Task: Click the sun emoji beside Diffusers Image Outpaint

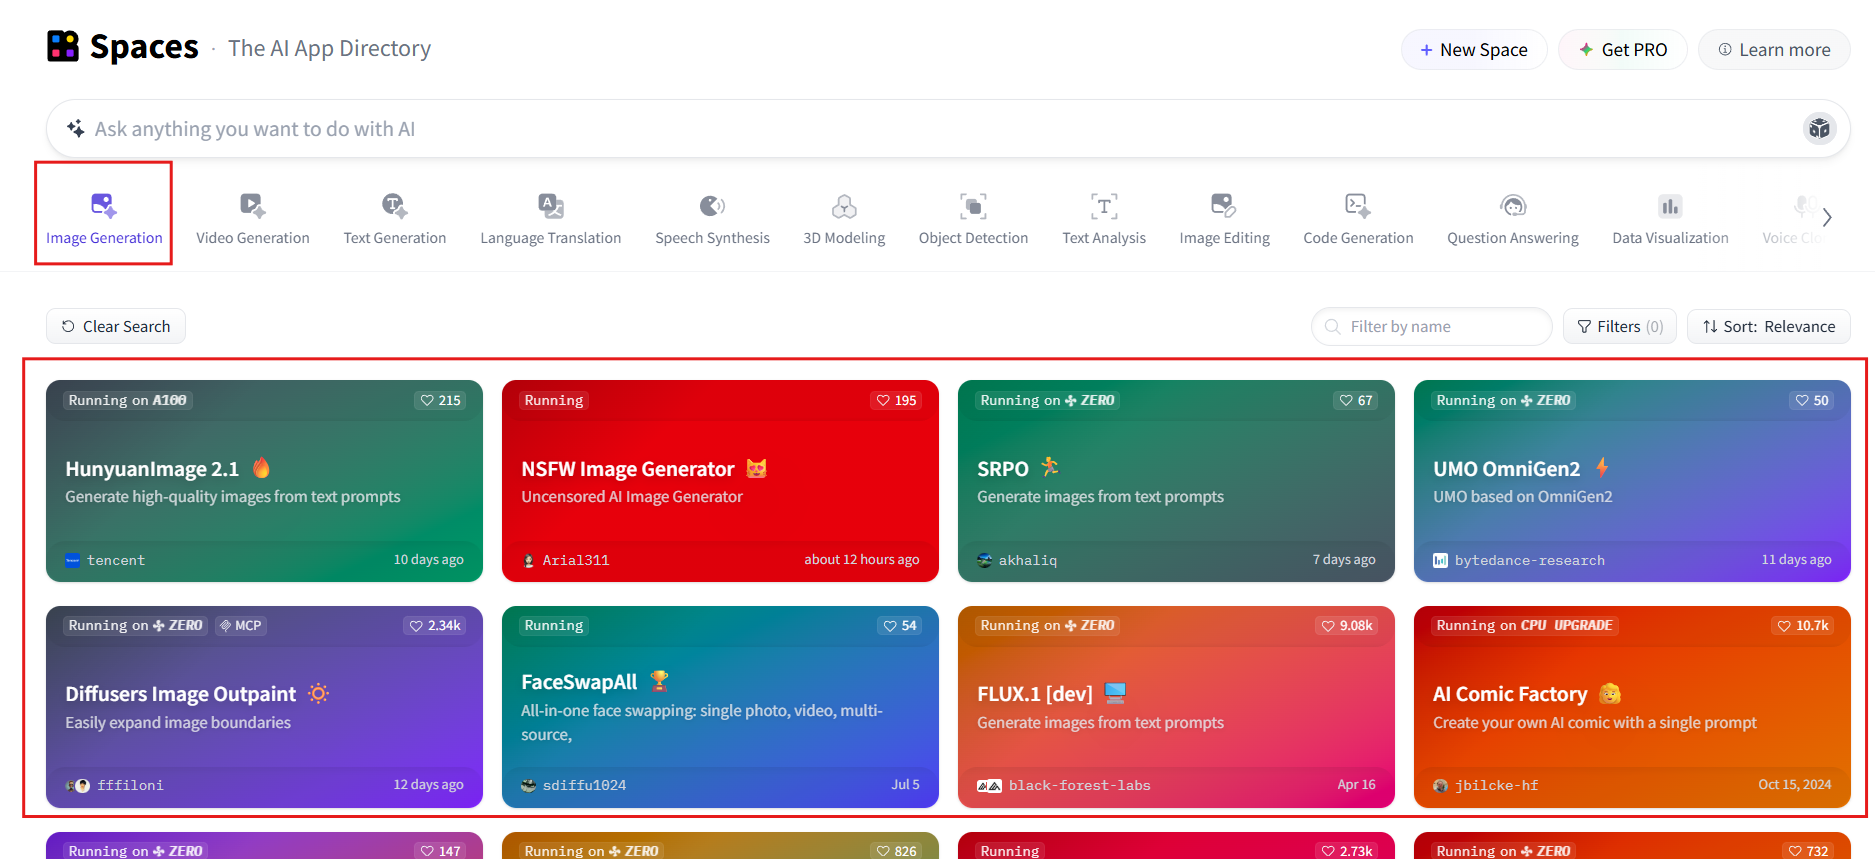Action: click(x=318, y=693)
